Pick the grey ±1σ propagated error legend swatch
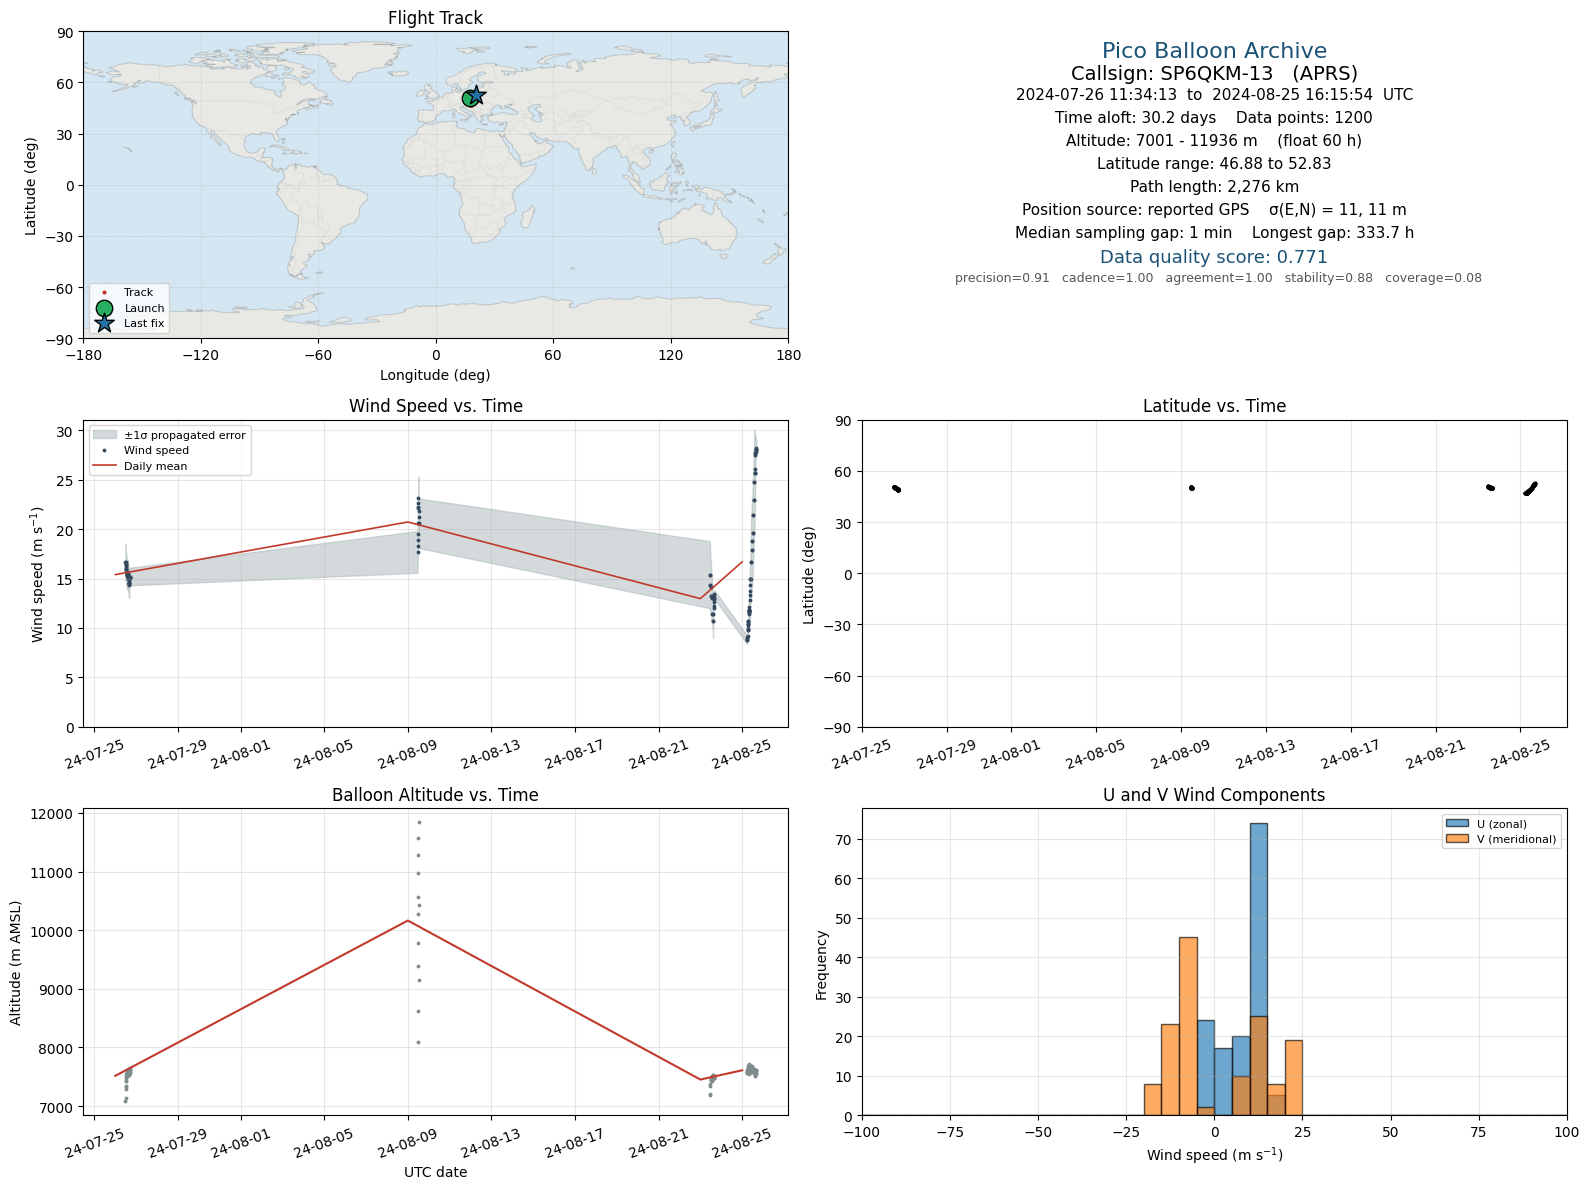Viewport: 1590px width, 1189px height. [x=104, y=435]
